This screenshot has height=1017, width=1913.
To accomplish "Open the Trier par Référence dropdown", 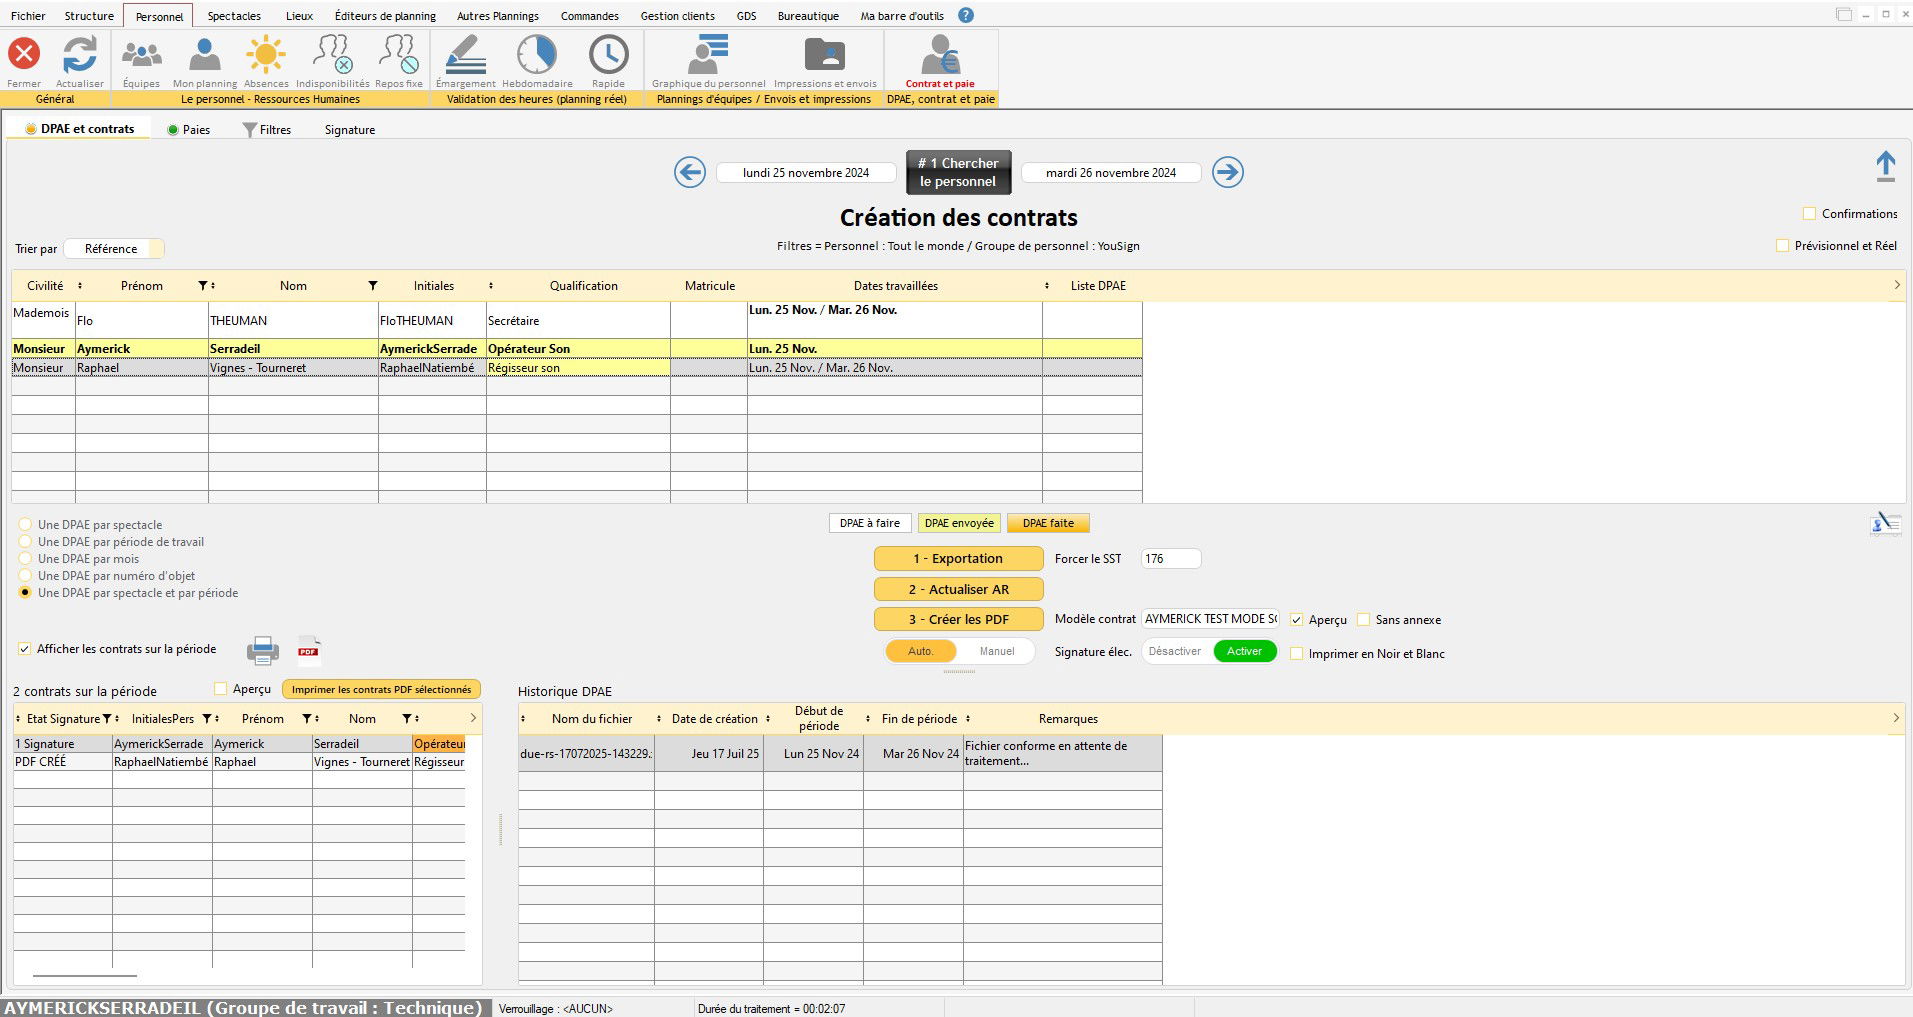I will pyautogui.click(x=113, y=249).
